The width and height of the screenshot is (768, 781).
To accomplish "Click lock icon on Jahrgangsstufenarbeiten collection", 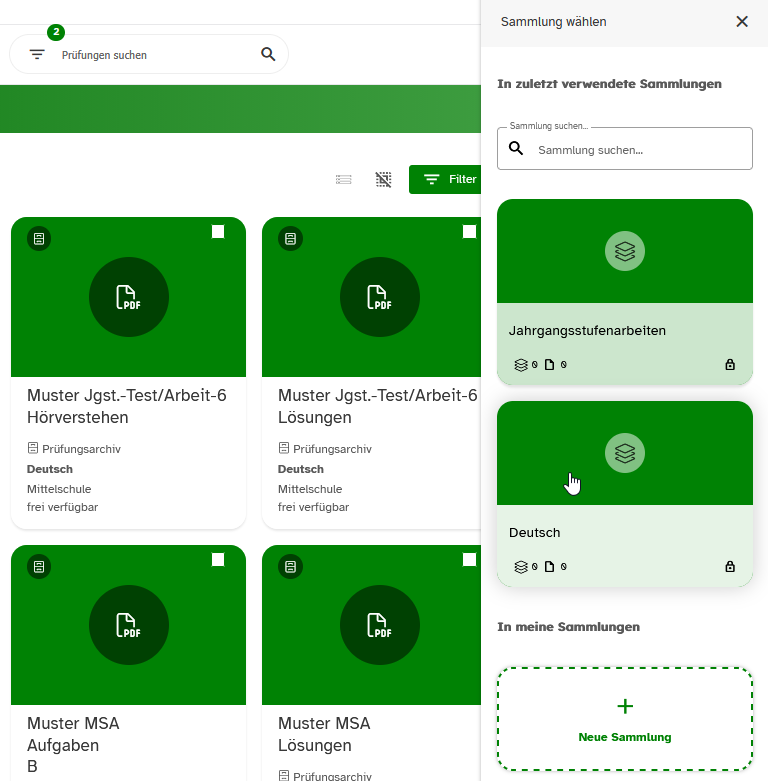I will 730,365.
